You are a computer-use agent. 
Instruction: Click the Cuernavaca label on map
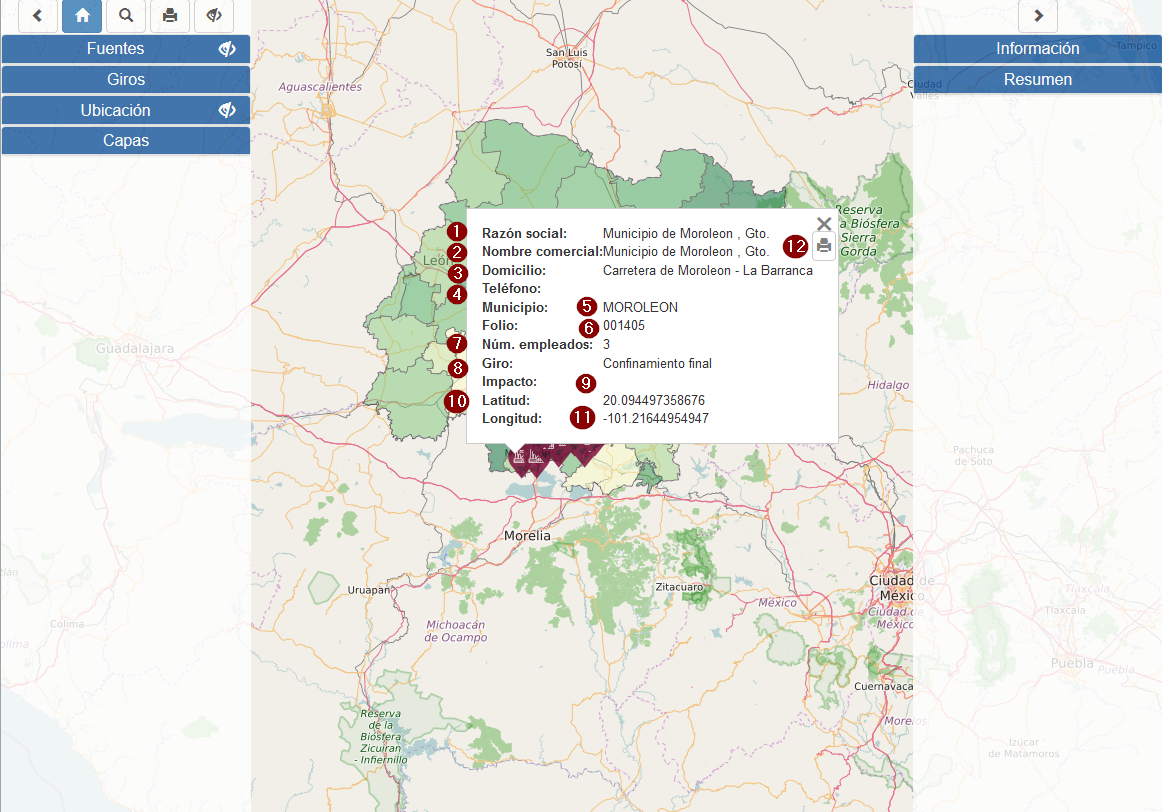point(883,687)
